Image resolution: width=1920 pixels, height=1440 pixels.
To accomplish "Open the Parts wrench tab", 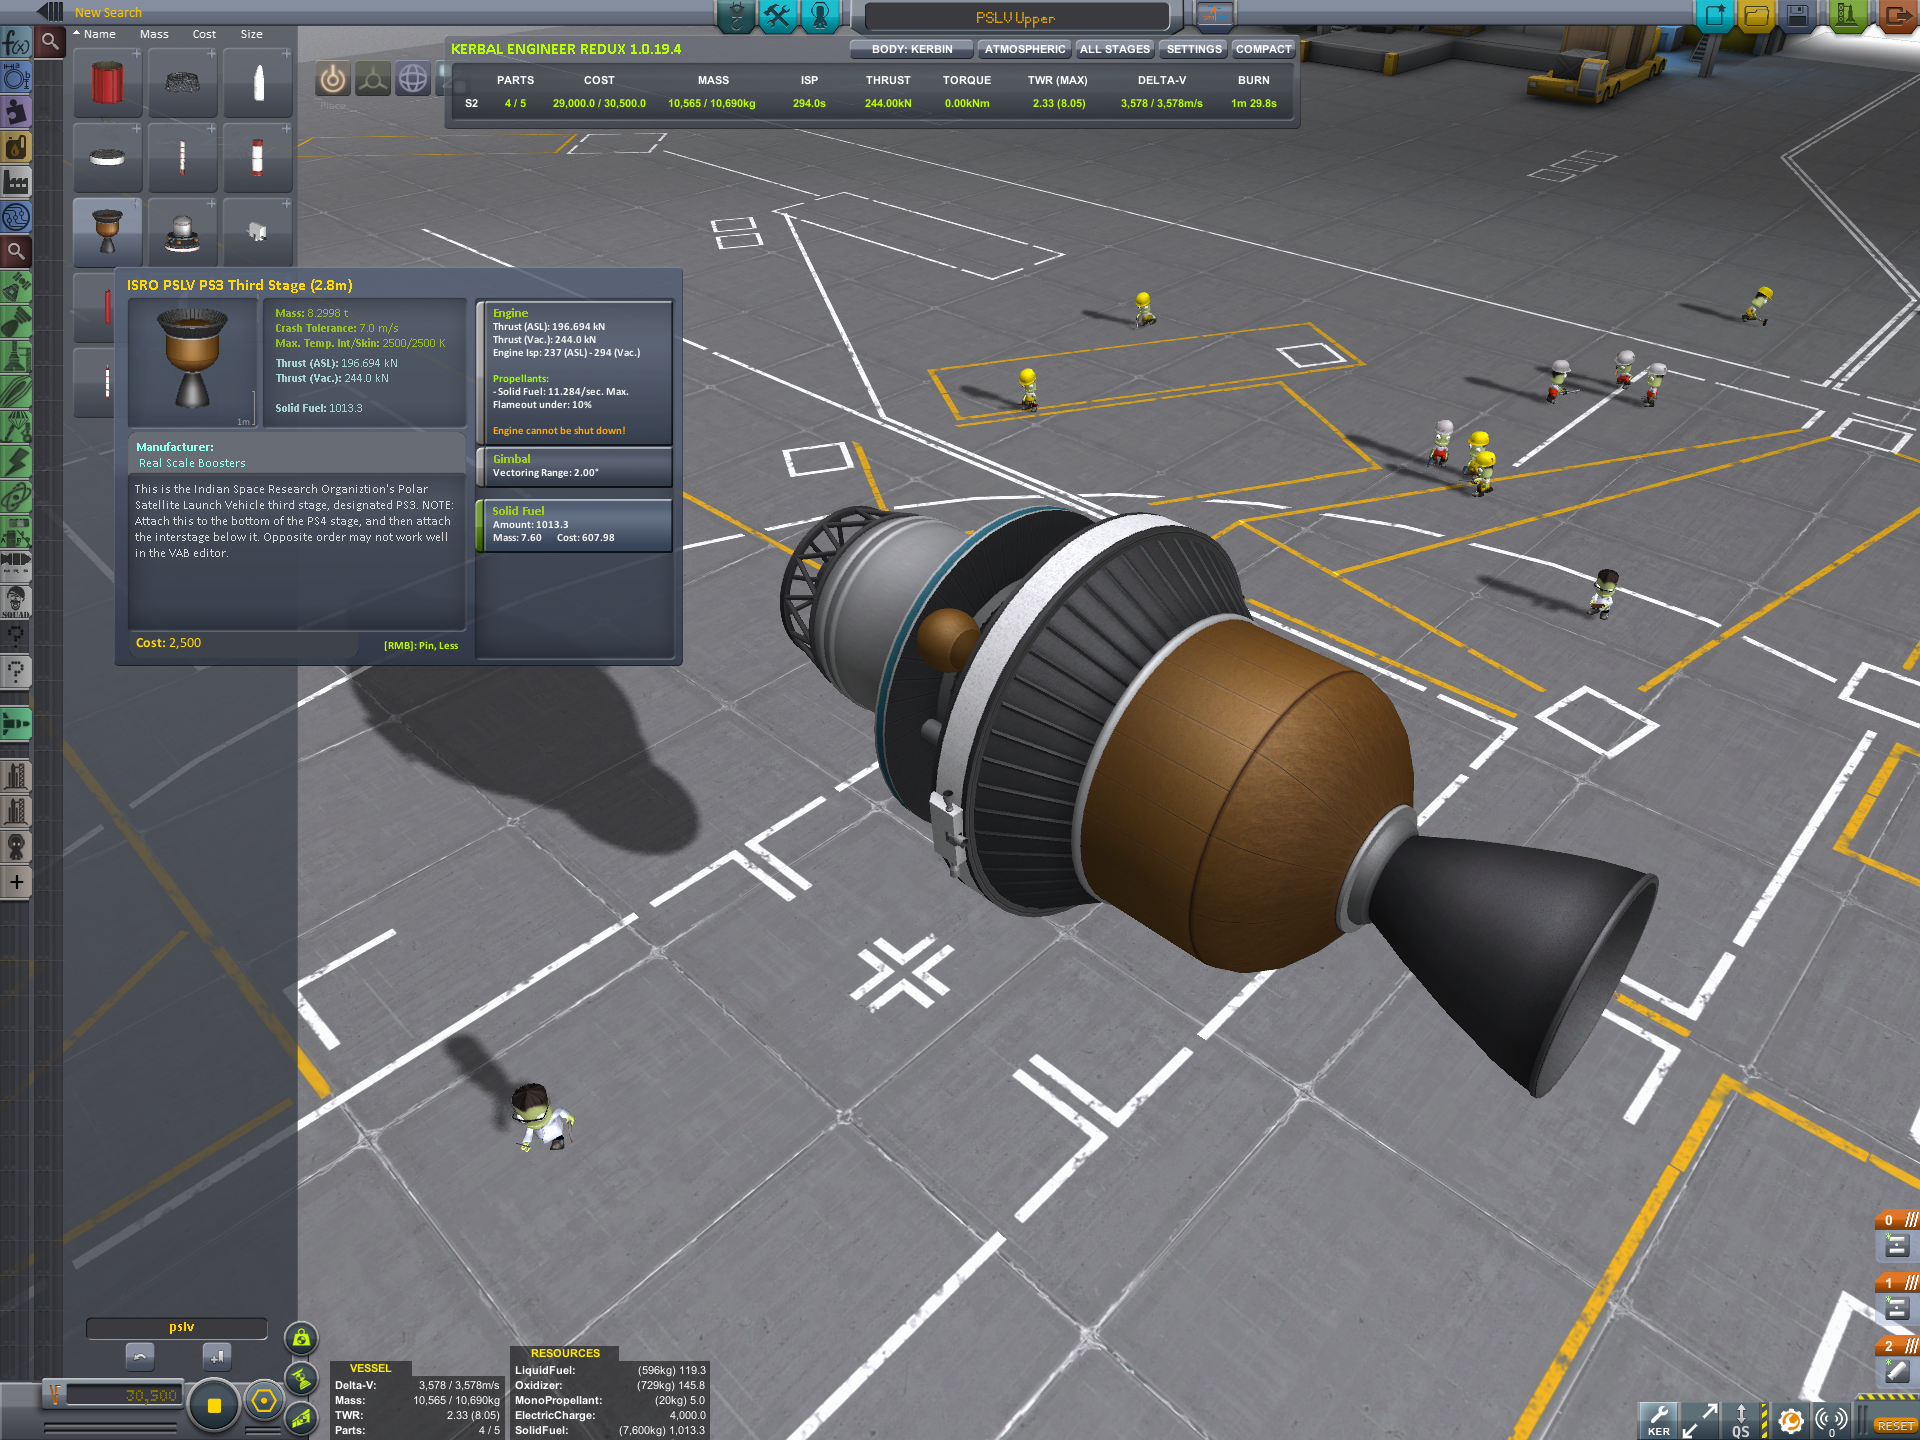I will 777,16.
